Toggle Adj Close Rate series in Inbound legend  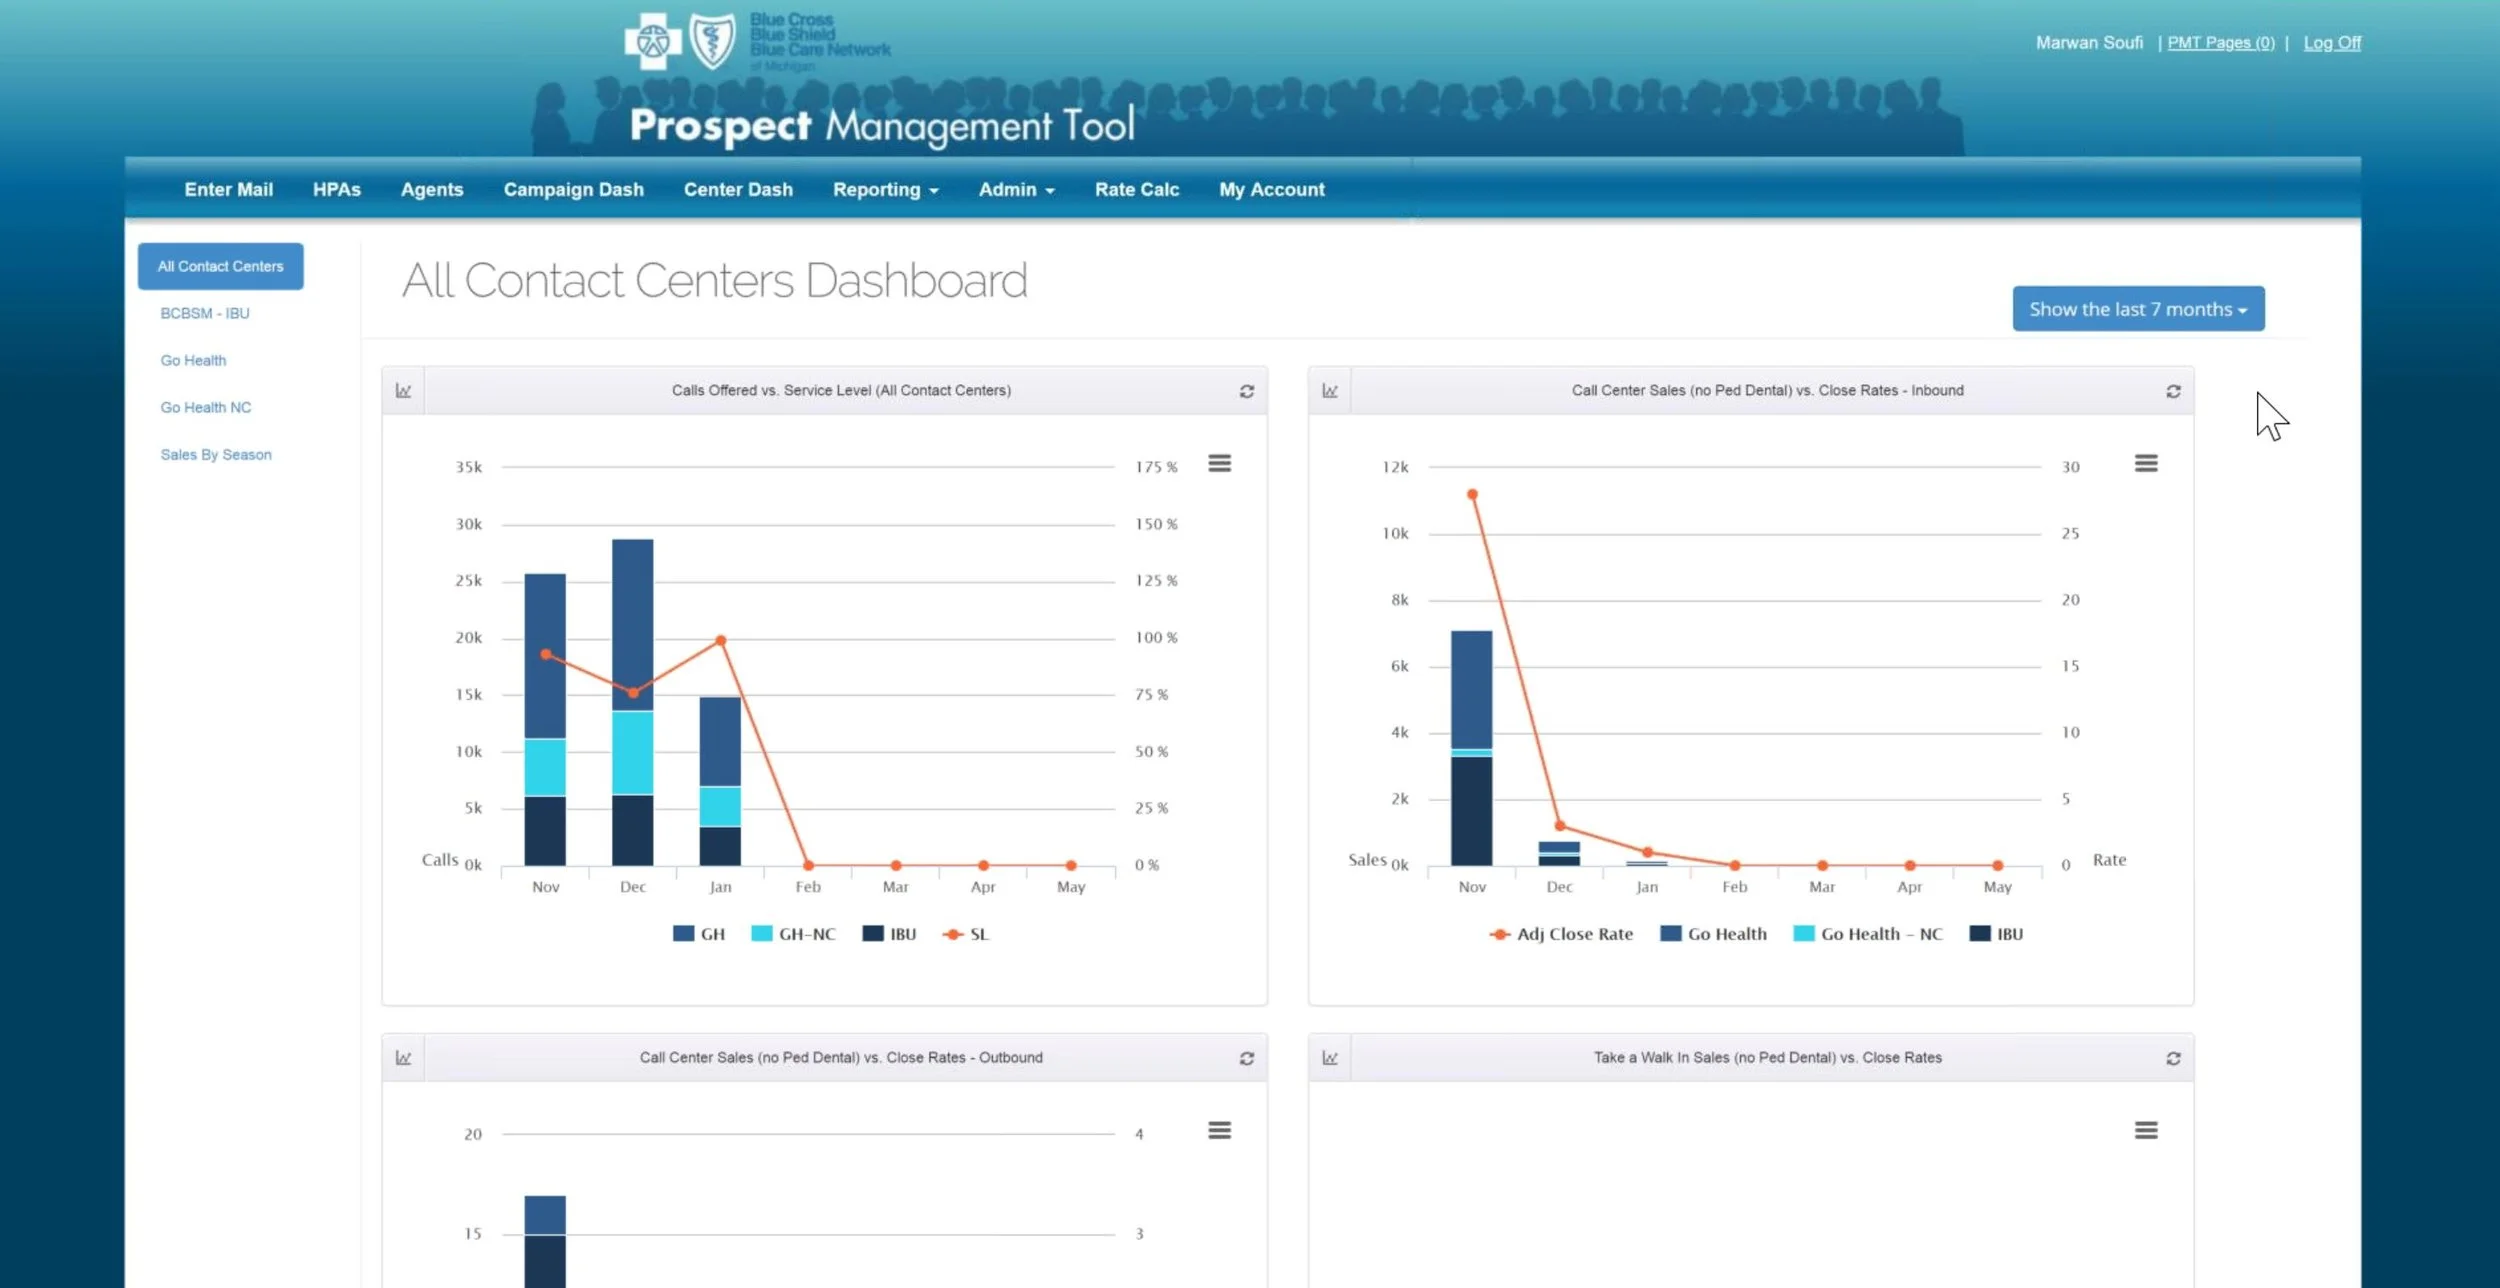1561,934
